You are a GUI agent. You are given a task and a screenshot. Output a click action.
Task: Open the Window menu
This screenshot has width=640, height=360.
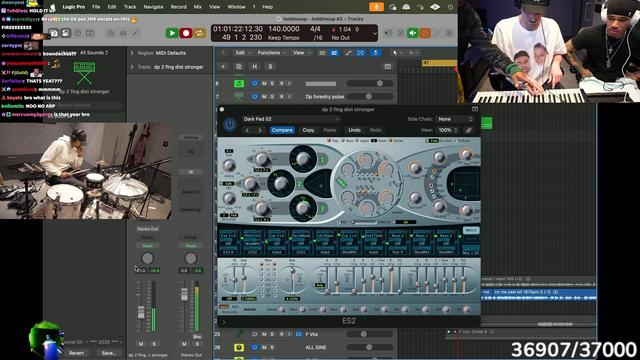click(236, 7)
